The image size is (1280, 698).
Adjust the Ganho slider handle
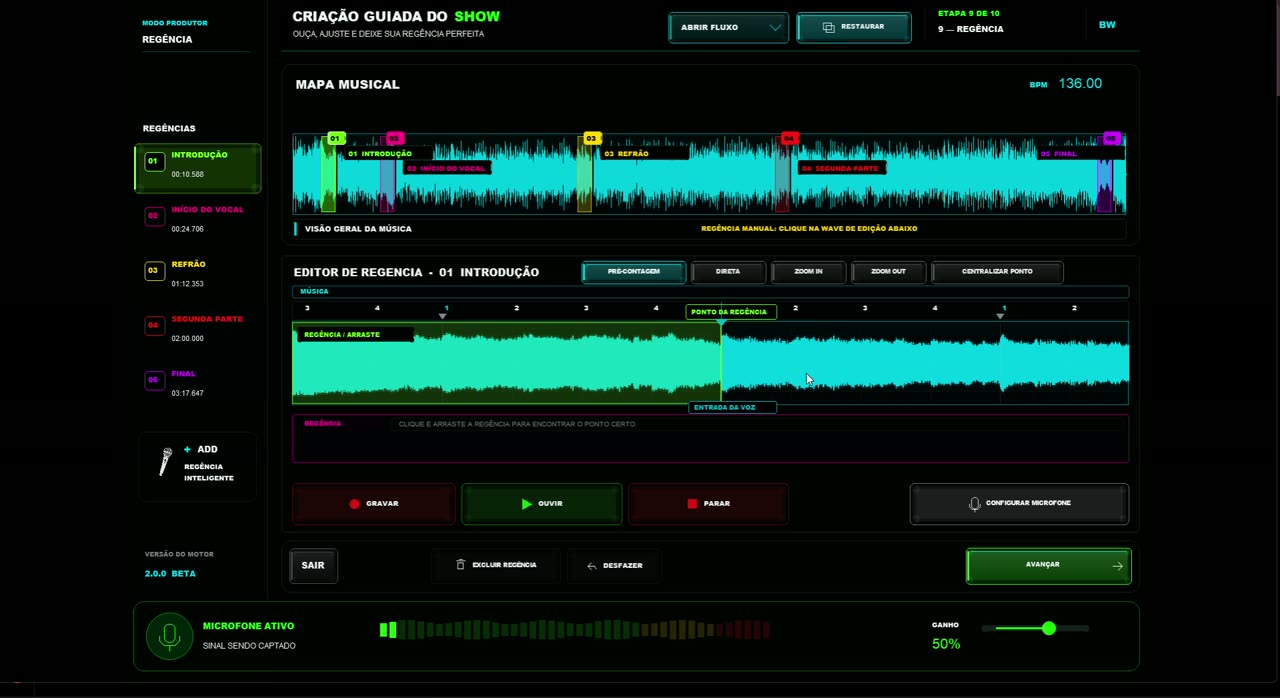(x=1048, y=628)
